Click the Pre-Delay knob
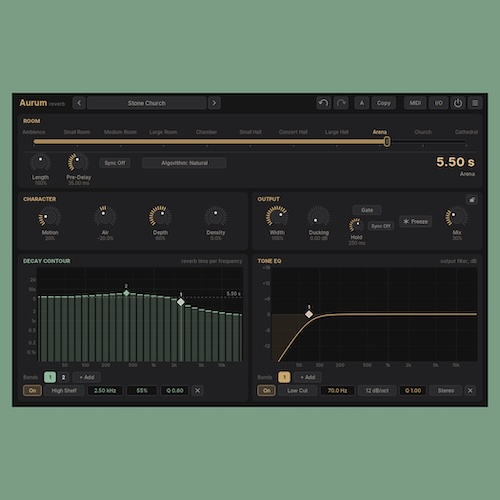This screenshot has height=500, width=500. (78, 162)
